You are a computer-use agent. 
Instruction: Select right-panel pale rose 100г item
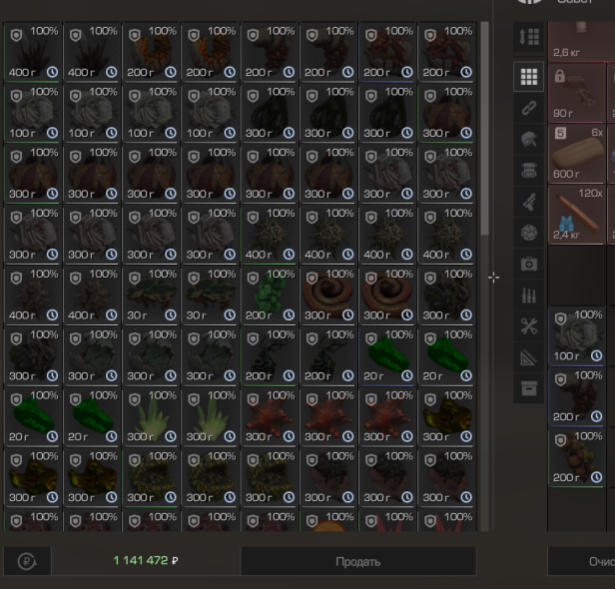click(x=576, y=336)
